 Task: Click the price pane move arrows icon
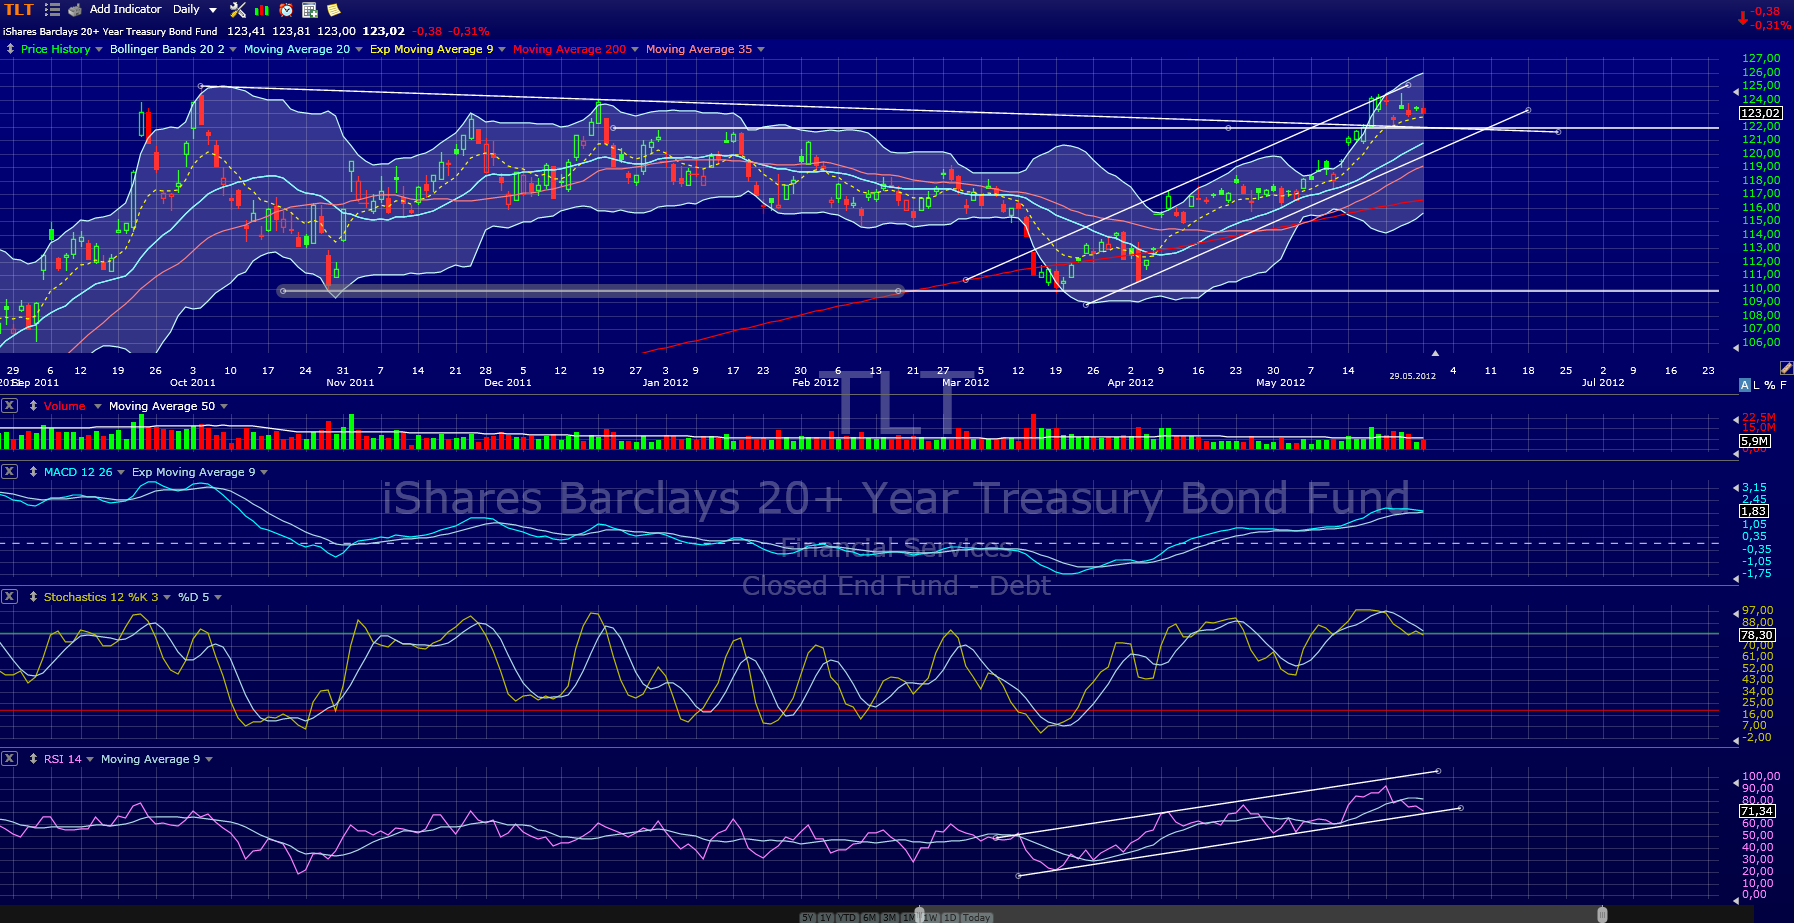pos(10,48)
